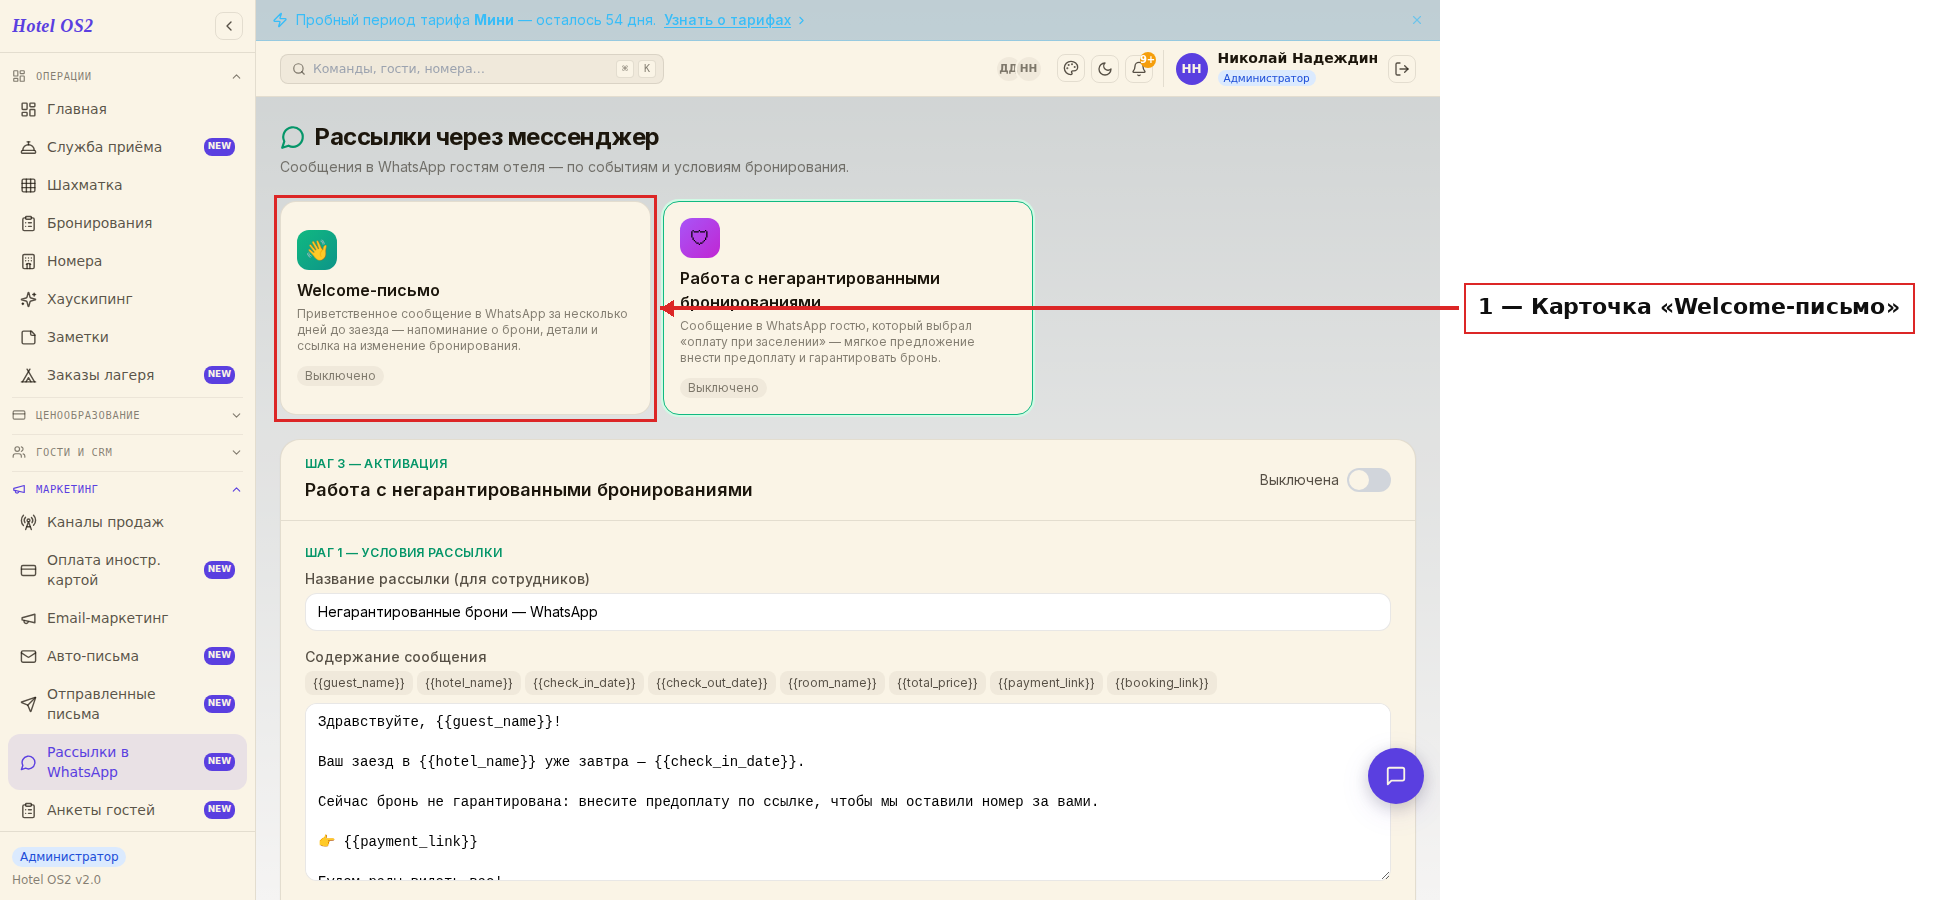Insert the {{total_price}} variable chip
Screen dimensions: 1938x900
pyautogui.click(x=937, y=683)
